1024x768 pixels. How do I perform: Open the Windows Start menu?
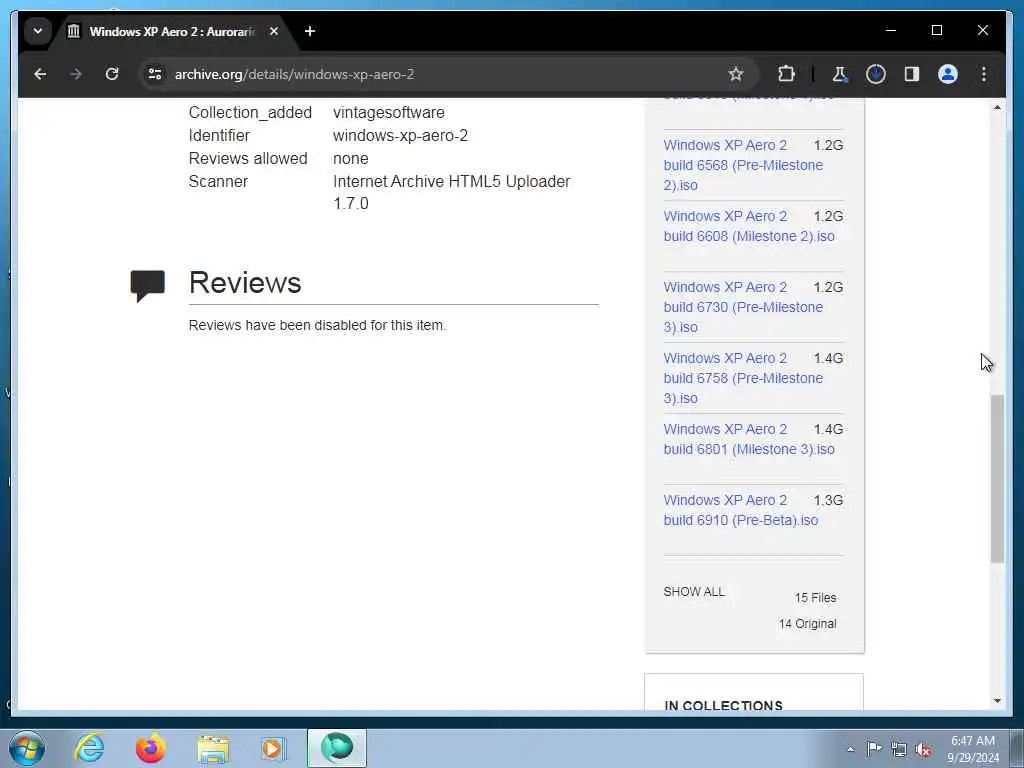[x=27, y=748]
